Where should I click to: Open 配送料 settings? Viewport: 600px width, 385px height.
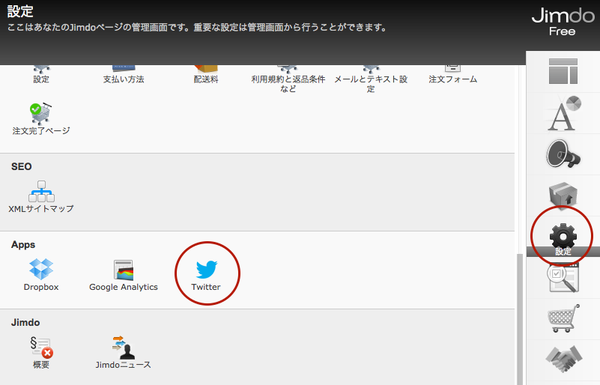(x=206, y=75)
